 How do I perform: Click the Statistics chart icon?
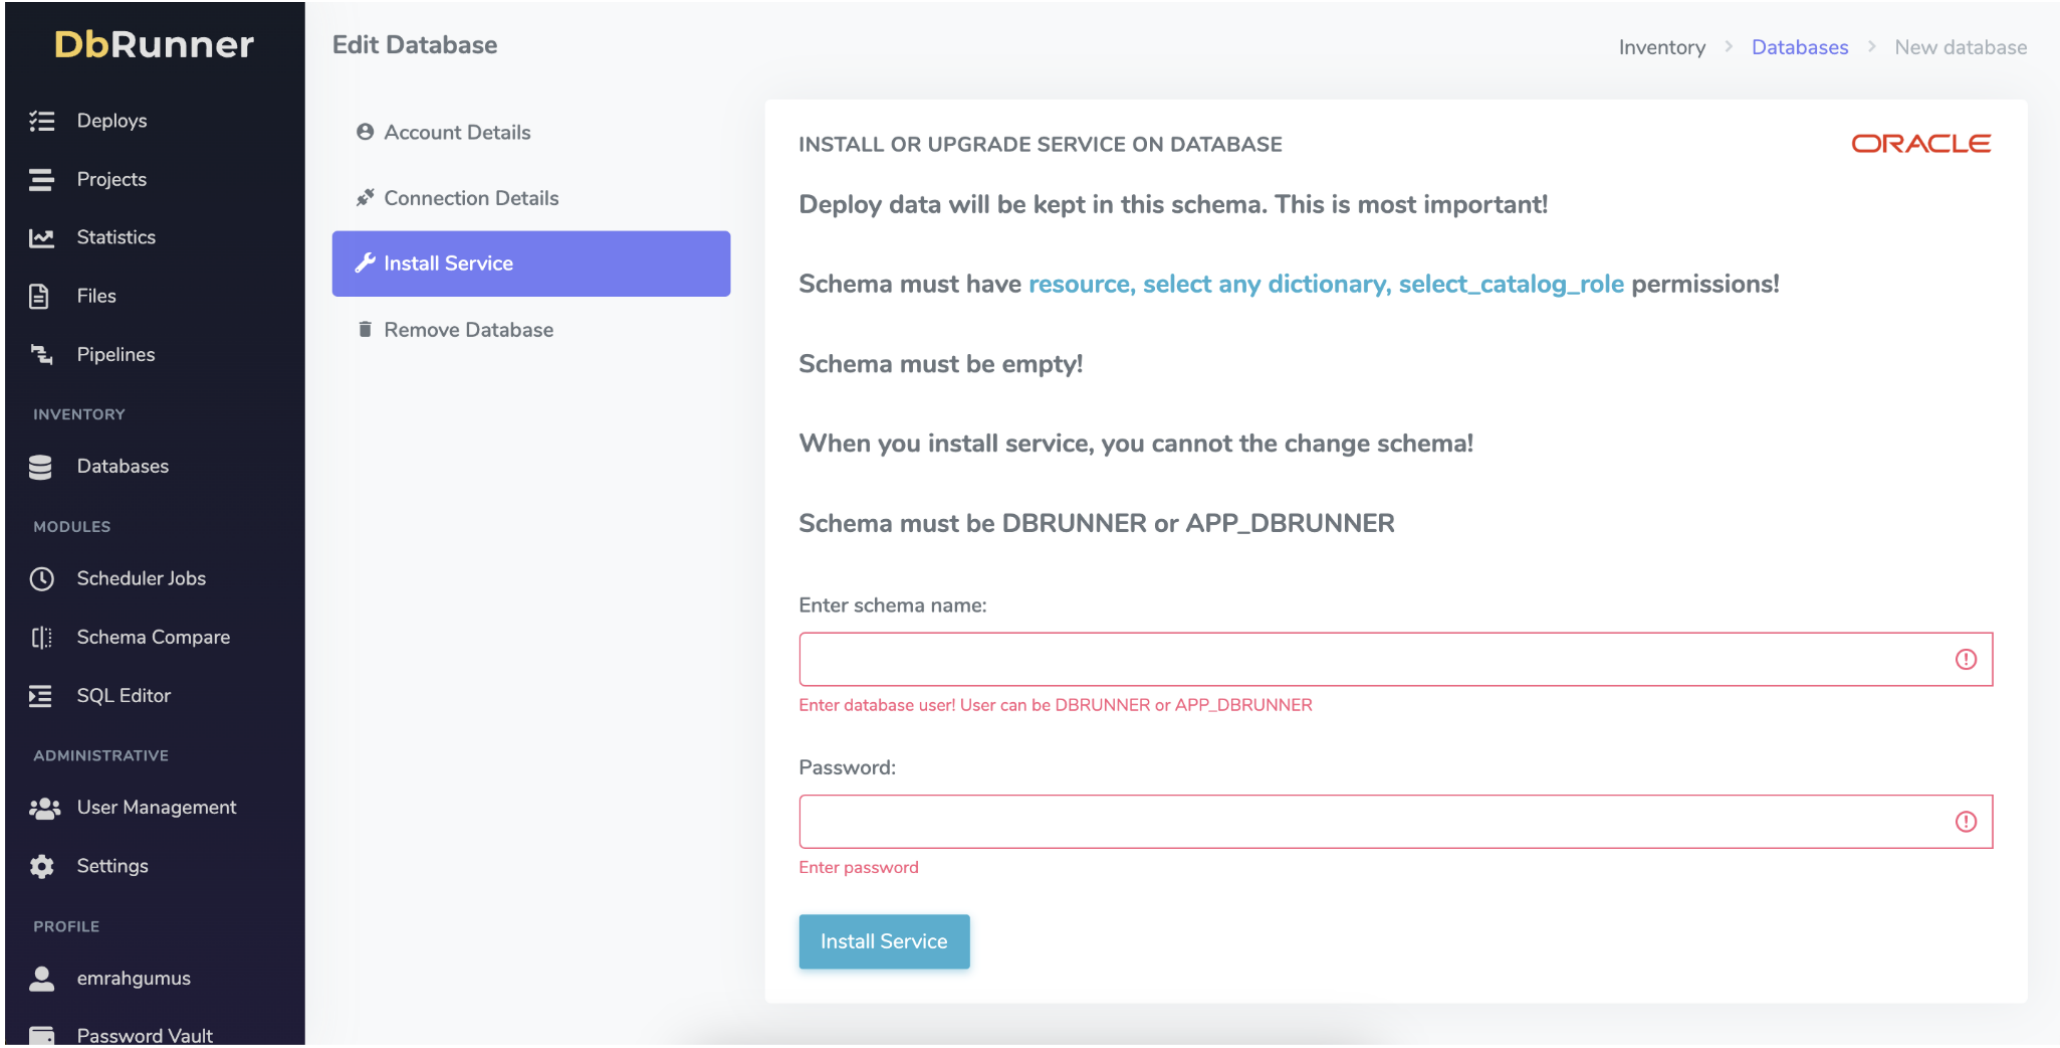pos(41,238)
